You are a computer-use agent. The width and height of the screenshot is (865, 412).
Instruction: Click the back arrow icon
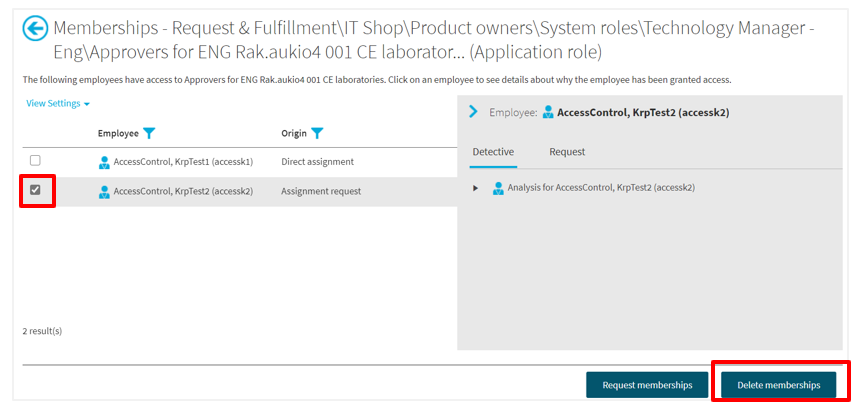click(35, 29)
